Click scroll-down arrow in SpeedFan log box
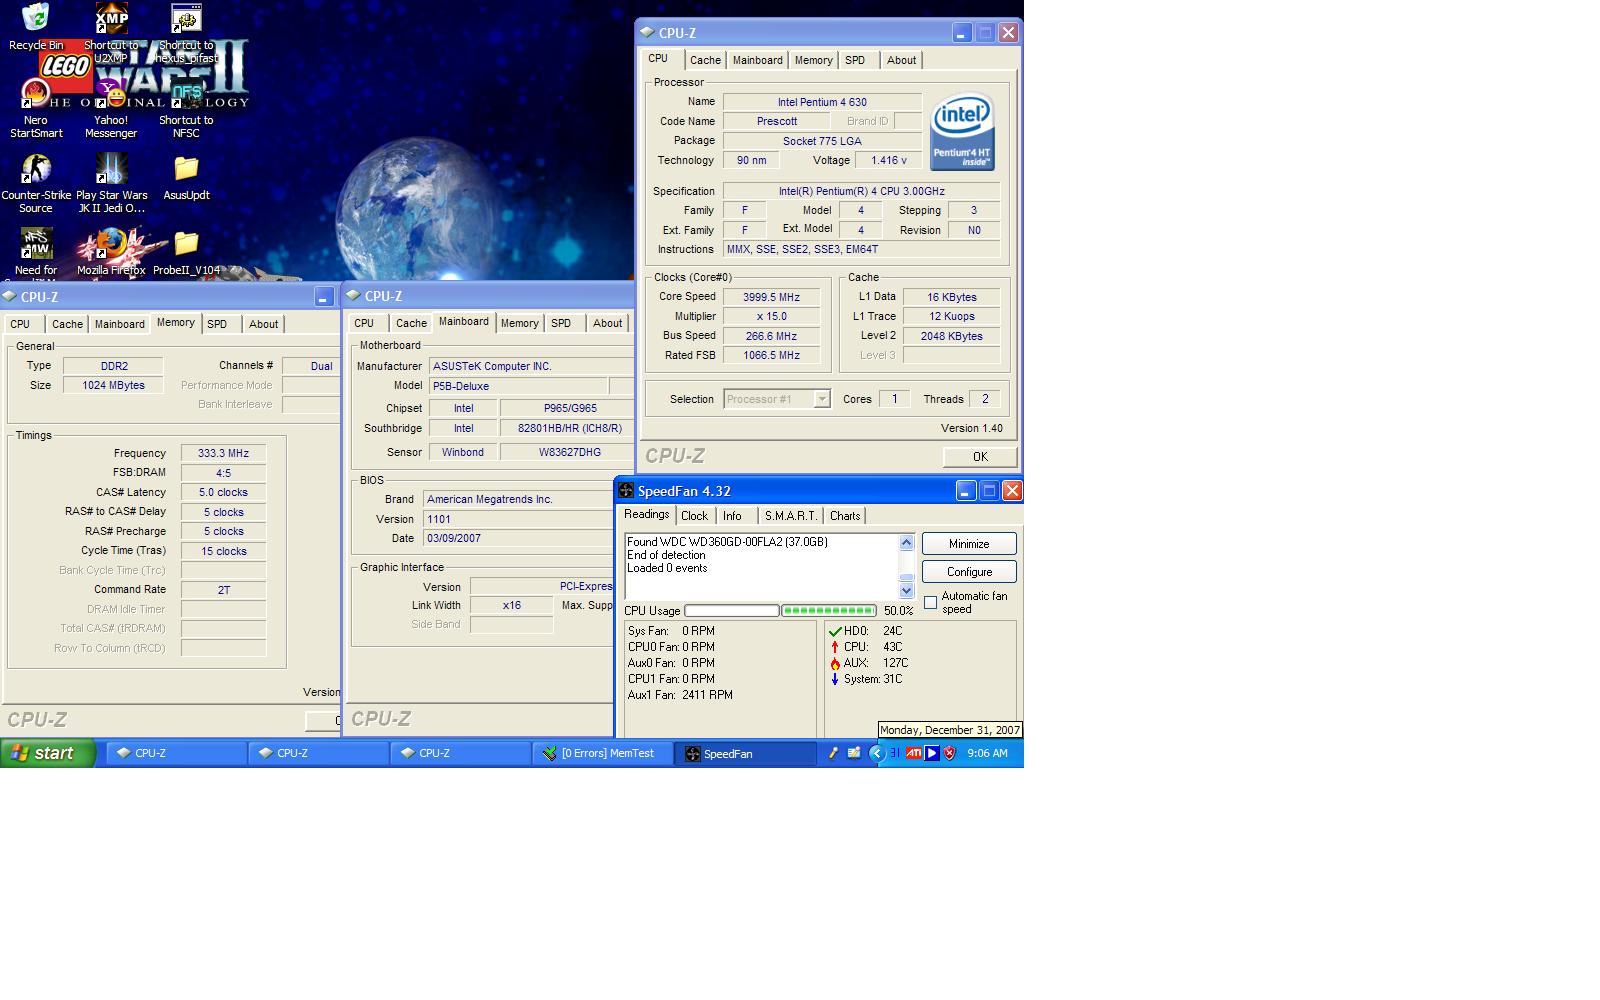The image size is (1600, 1000). pyautogui.click(x=907, y=591)
